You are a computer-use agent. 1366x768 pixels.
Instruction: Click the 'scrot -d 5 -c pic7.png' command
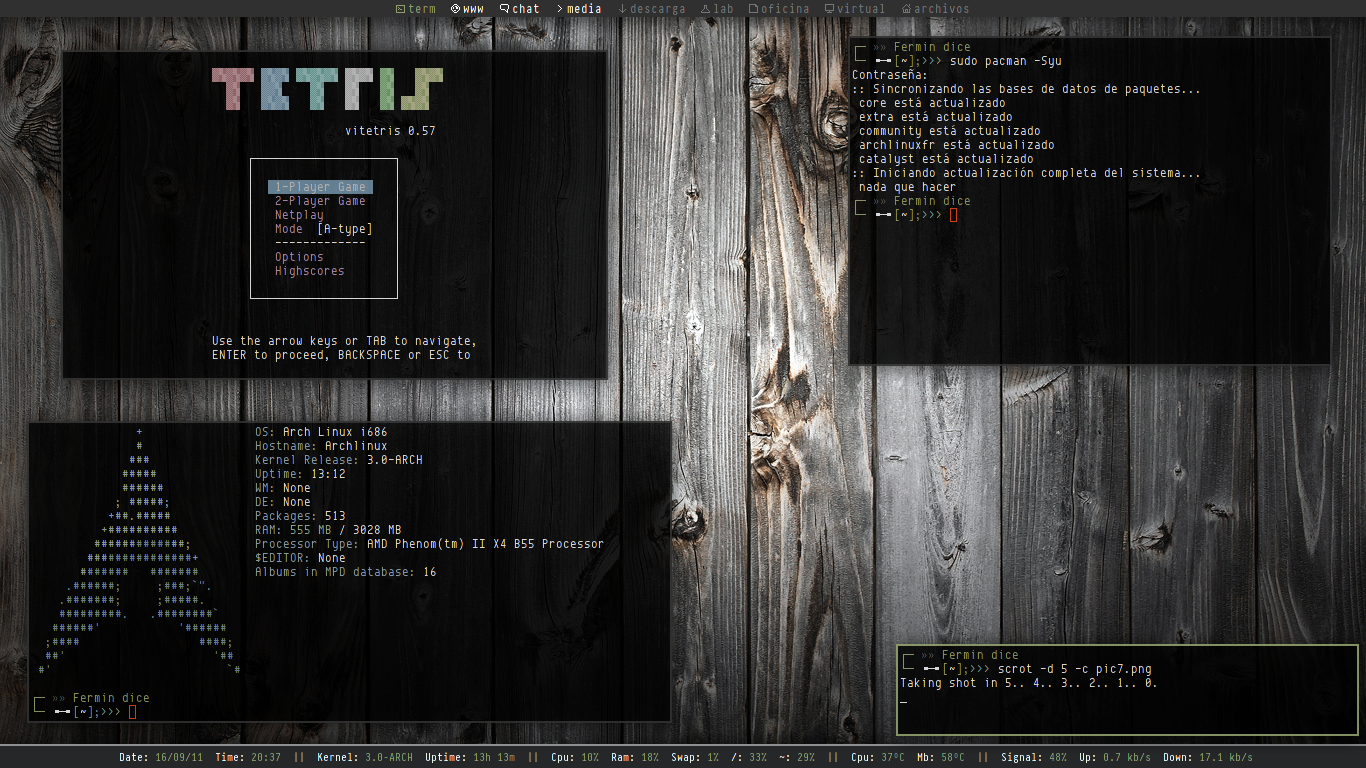coord(1075,669)
